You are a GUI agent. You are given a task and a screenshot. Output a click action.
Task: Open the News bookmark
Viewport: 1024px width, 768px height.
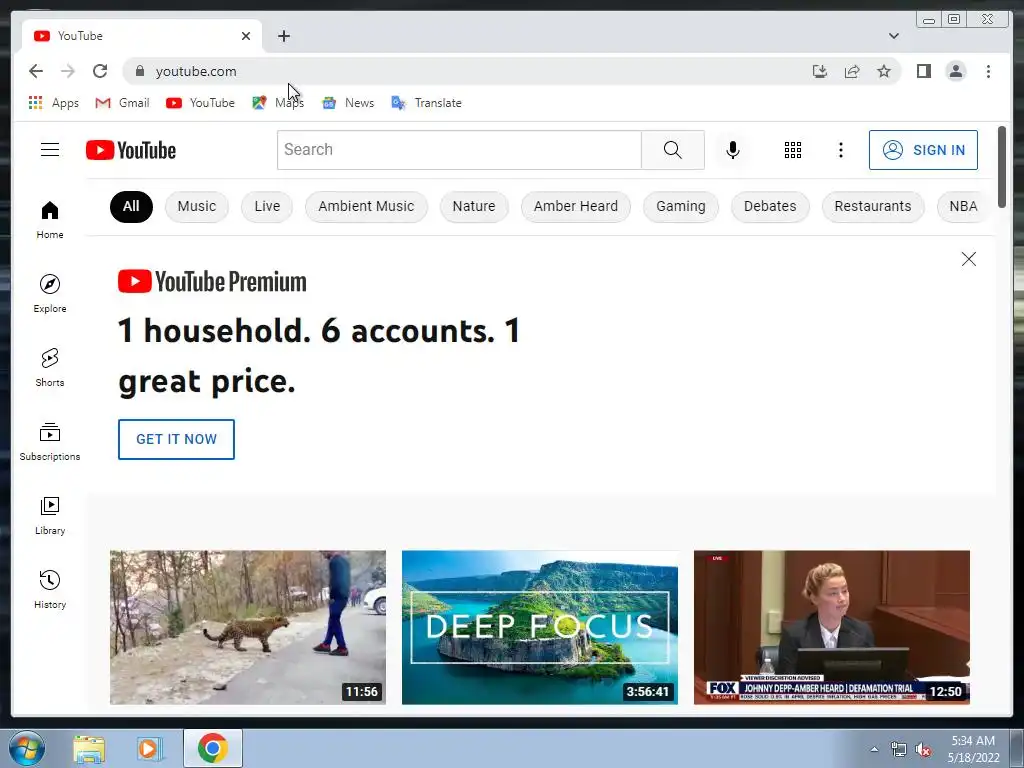(x=348, y=103)
